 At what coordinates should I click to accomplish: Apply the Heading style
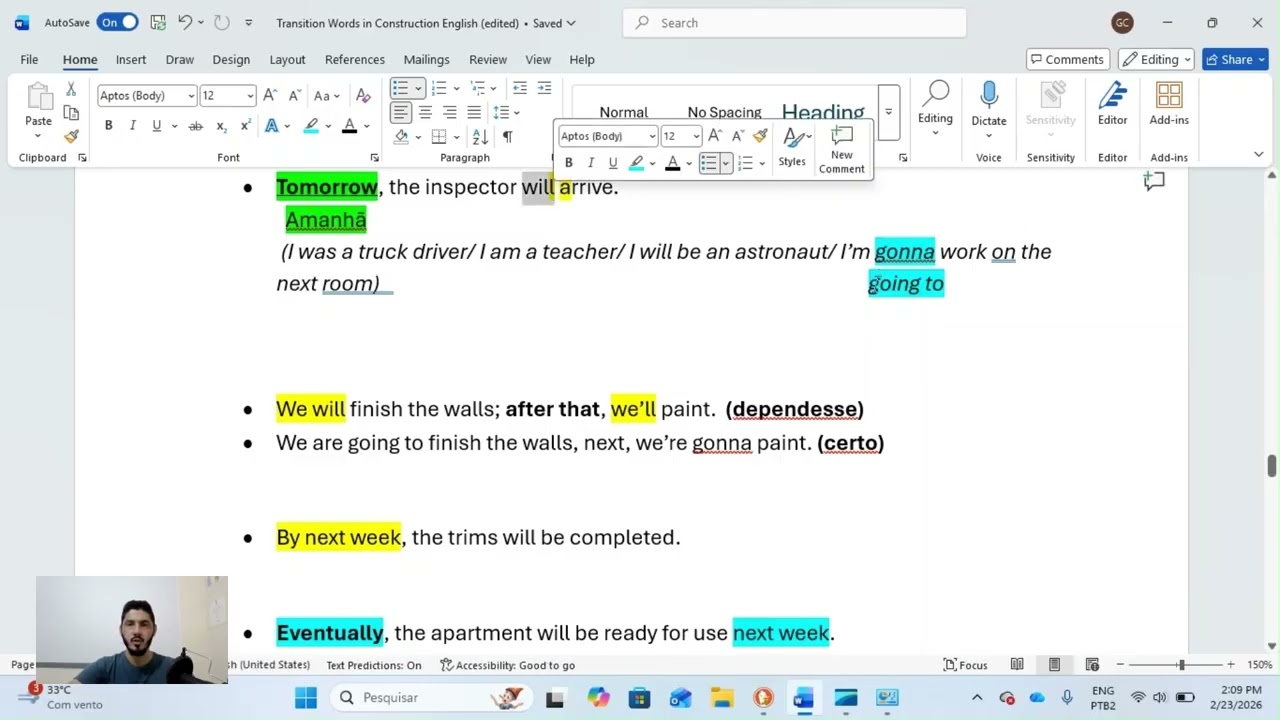pos(823,112)
